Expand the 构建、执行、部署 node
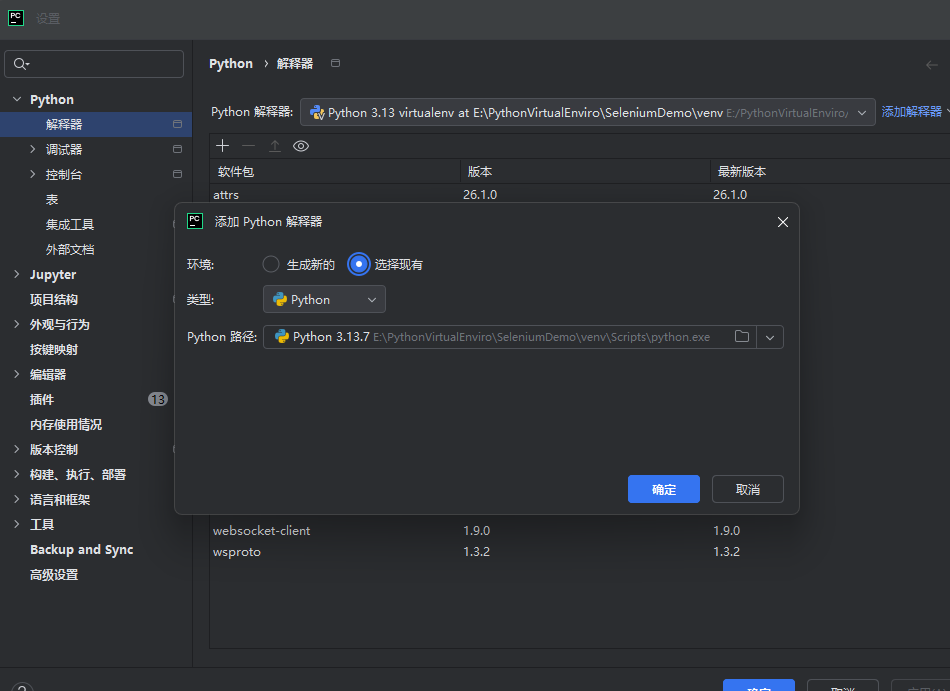 [17, 474]
